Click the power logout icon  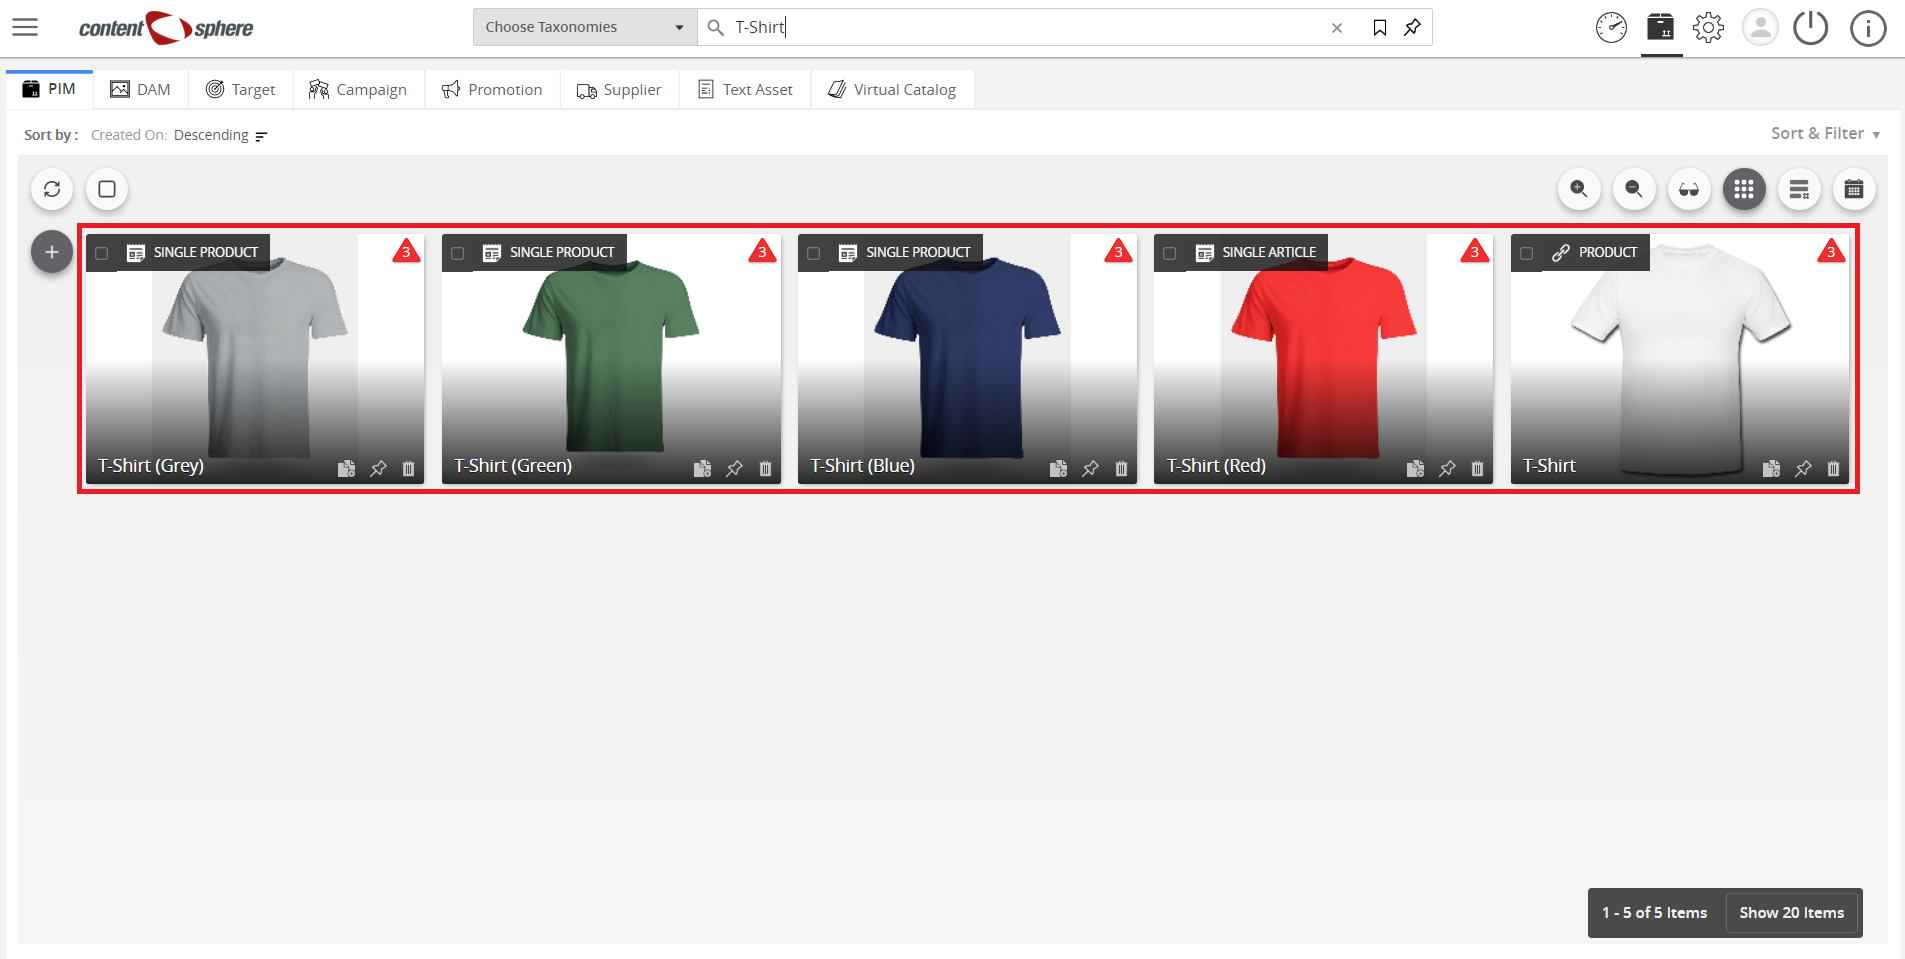click(1810, 27)
